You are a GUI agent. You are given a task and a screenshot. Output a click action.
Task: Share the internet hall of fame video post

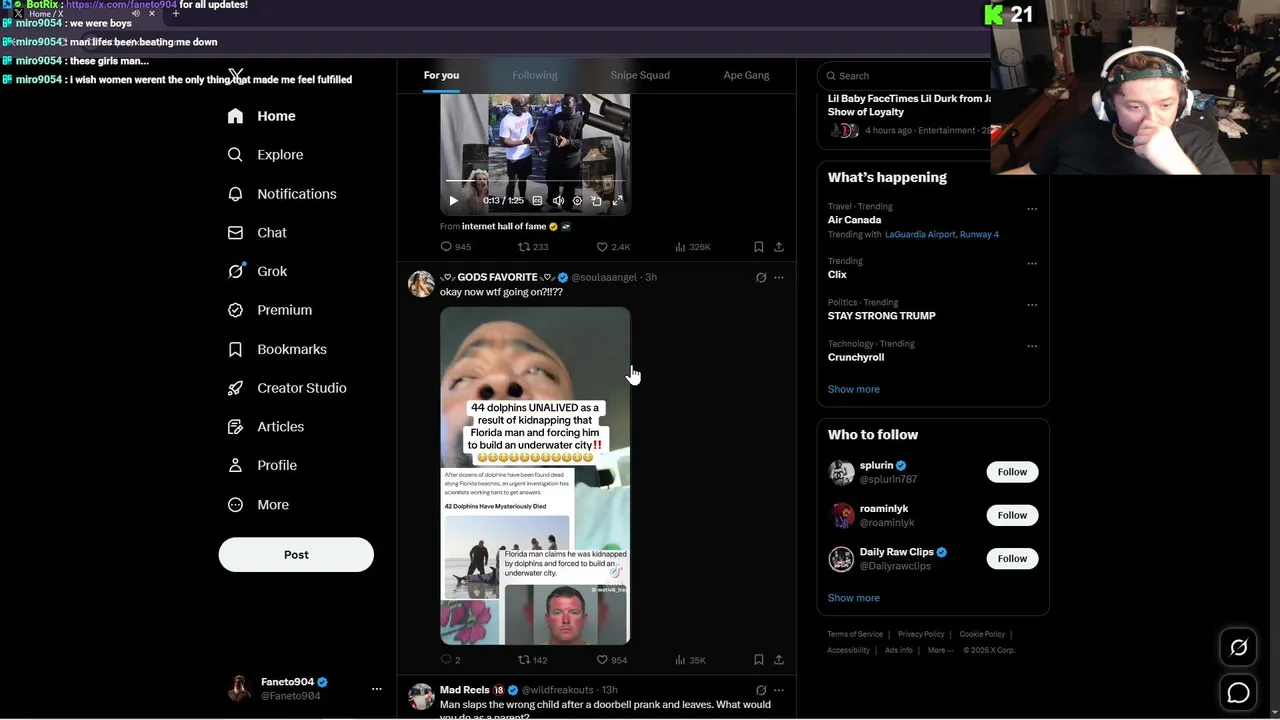pos(779,247)
